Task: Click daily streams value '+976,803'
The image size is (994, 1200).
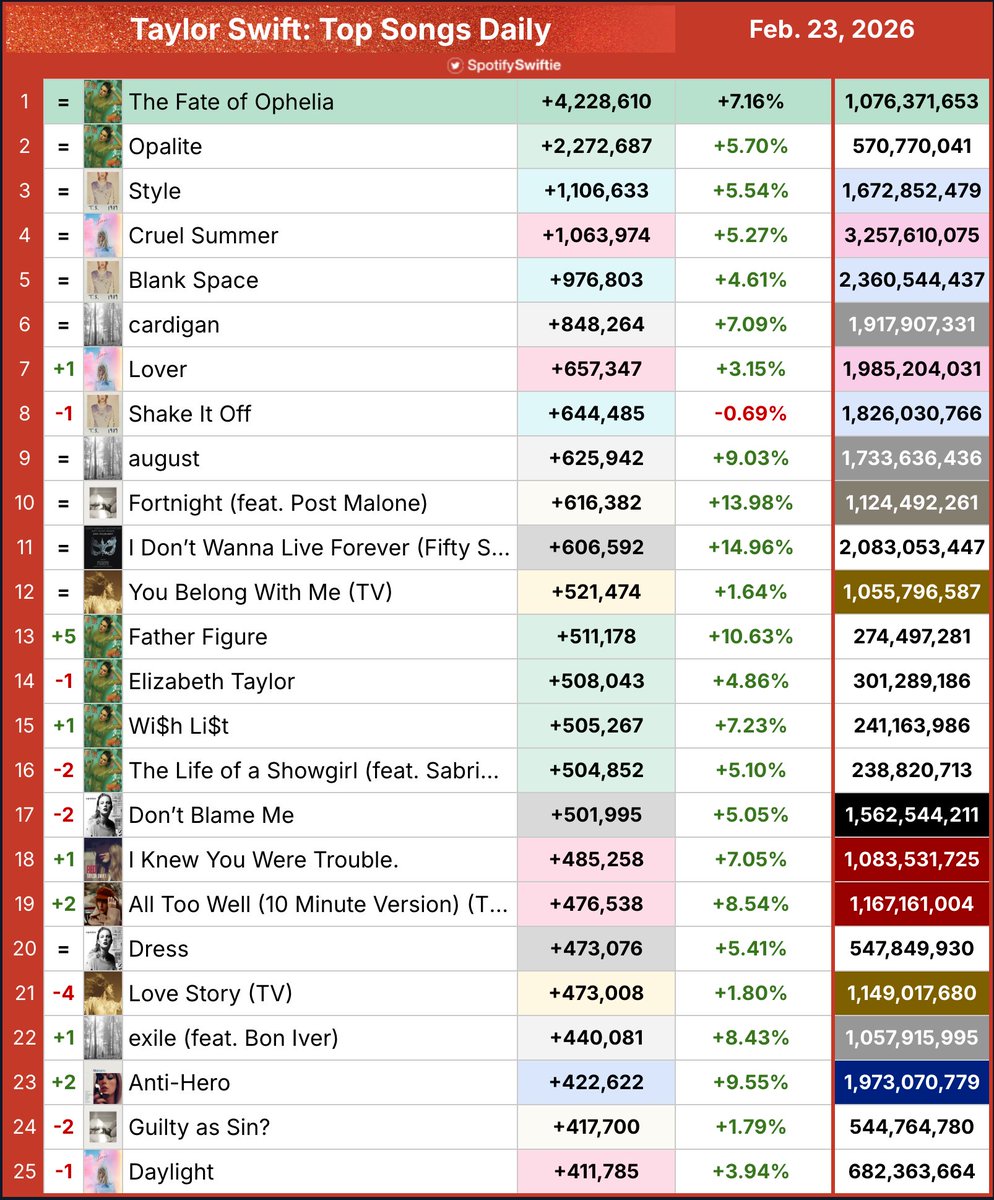Action: pos(596,280)
